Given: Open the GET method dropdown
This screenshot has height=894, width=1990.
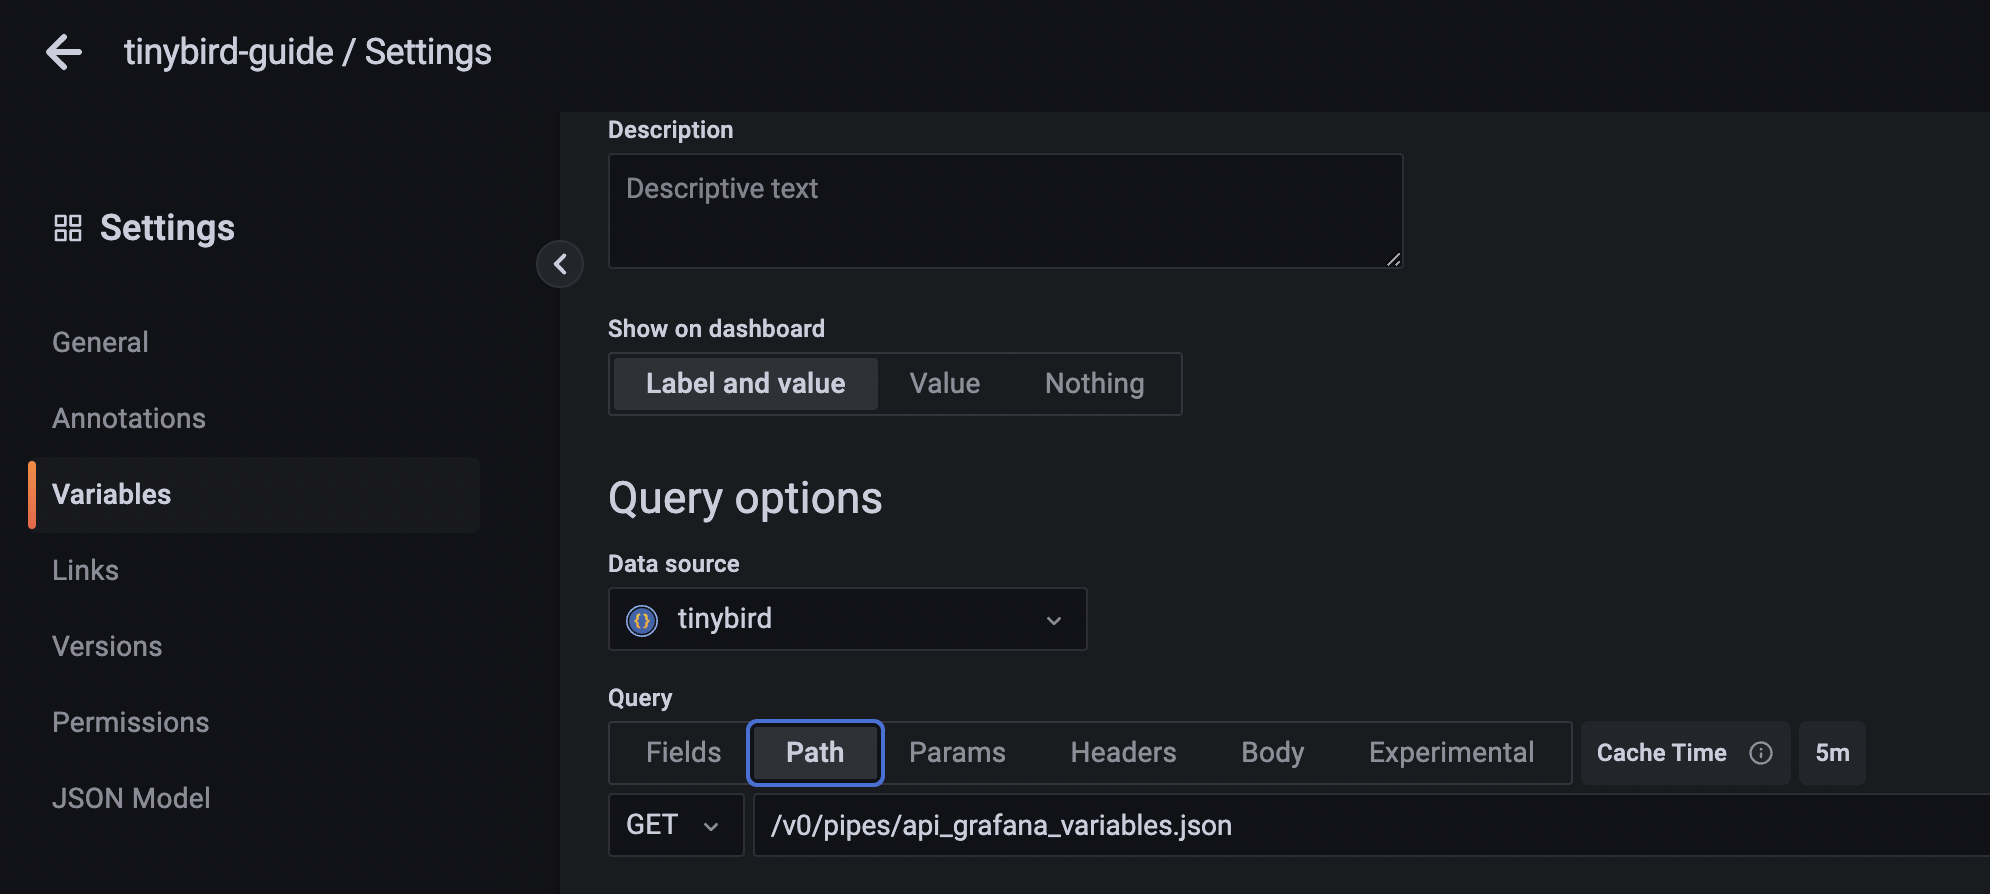Looking at the screenshot, I should pos(676,825).
